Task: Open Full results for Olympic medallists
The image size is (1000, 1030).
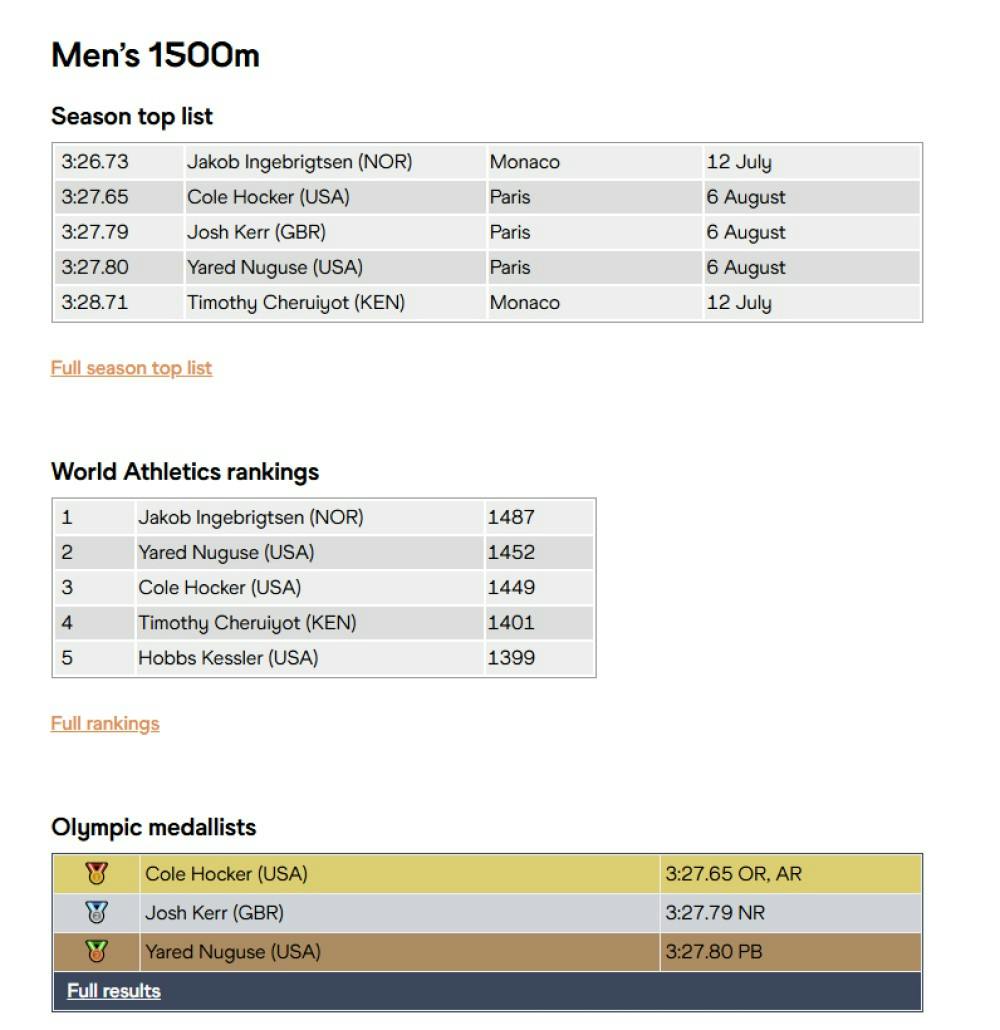Action: pyautogui.click(x=114, y=992)
